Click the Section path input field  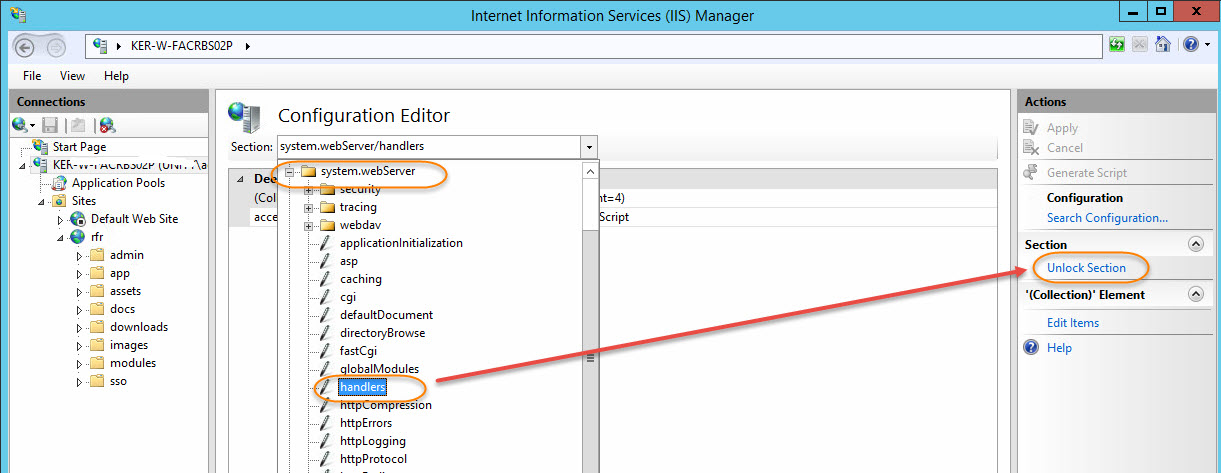[x=430, y=146]
